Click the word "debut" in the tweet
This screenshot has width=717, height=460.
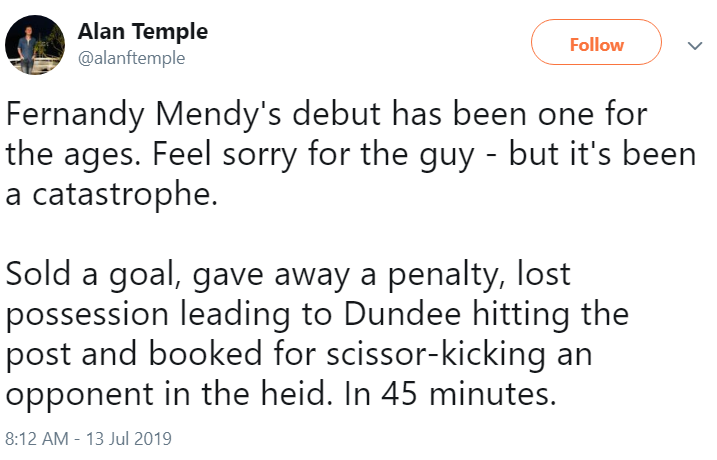click(x=337, y=114)
